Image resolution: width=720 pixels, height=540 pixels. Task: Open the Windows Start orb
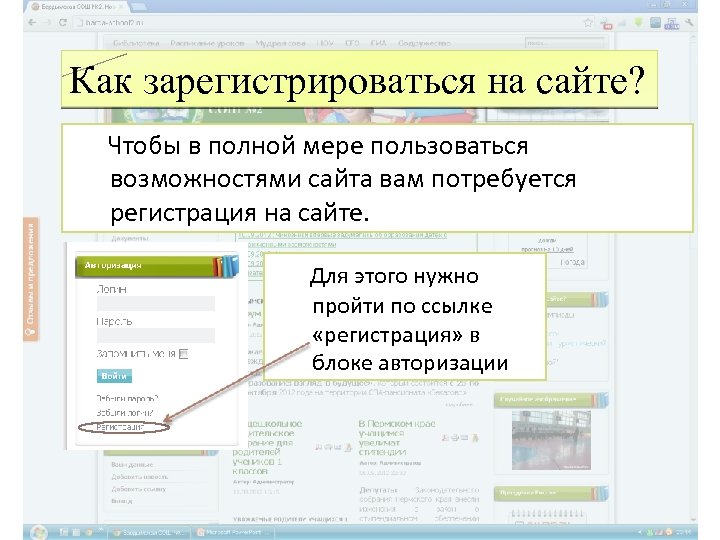39,533
